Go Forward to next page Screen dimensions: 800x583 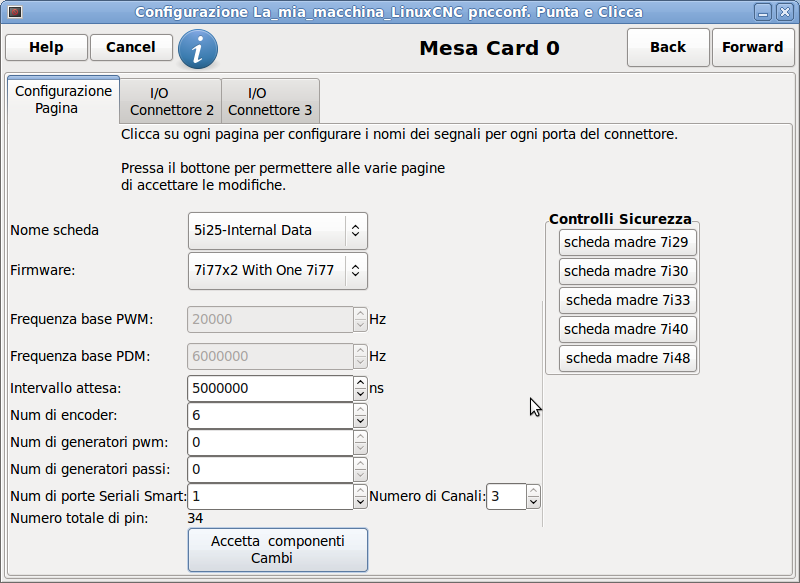click(753, 47)
